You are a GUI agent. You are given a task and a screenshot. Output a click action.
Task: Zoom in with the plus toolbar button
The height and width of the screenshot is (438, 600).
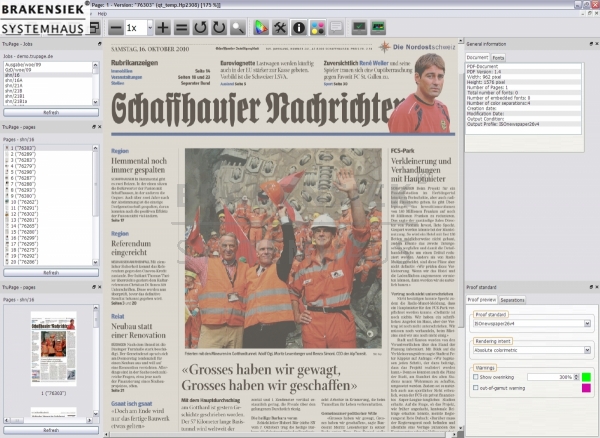pos(163,28)
